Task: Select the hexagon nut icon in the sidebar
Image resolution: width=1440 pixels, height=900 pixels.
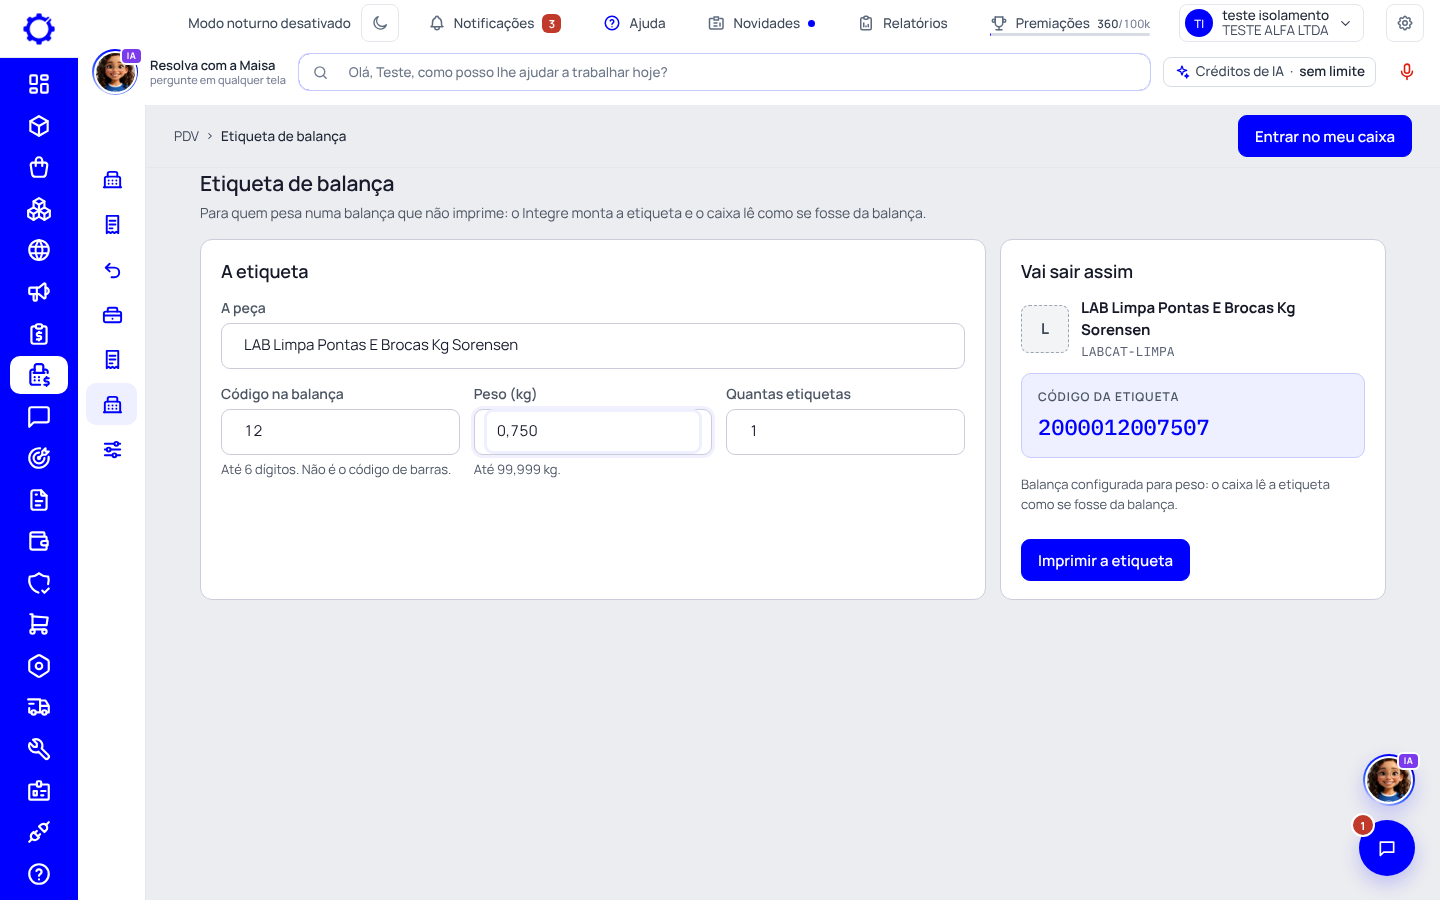Action: tap(39, 666)
